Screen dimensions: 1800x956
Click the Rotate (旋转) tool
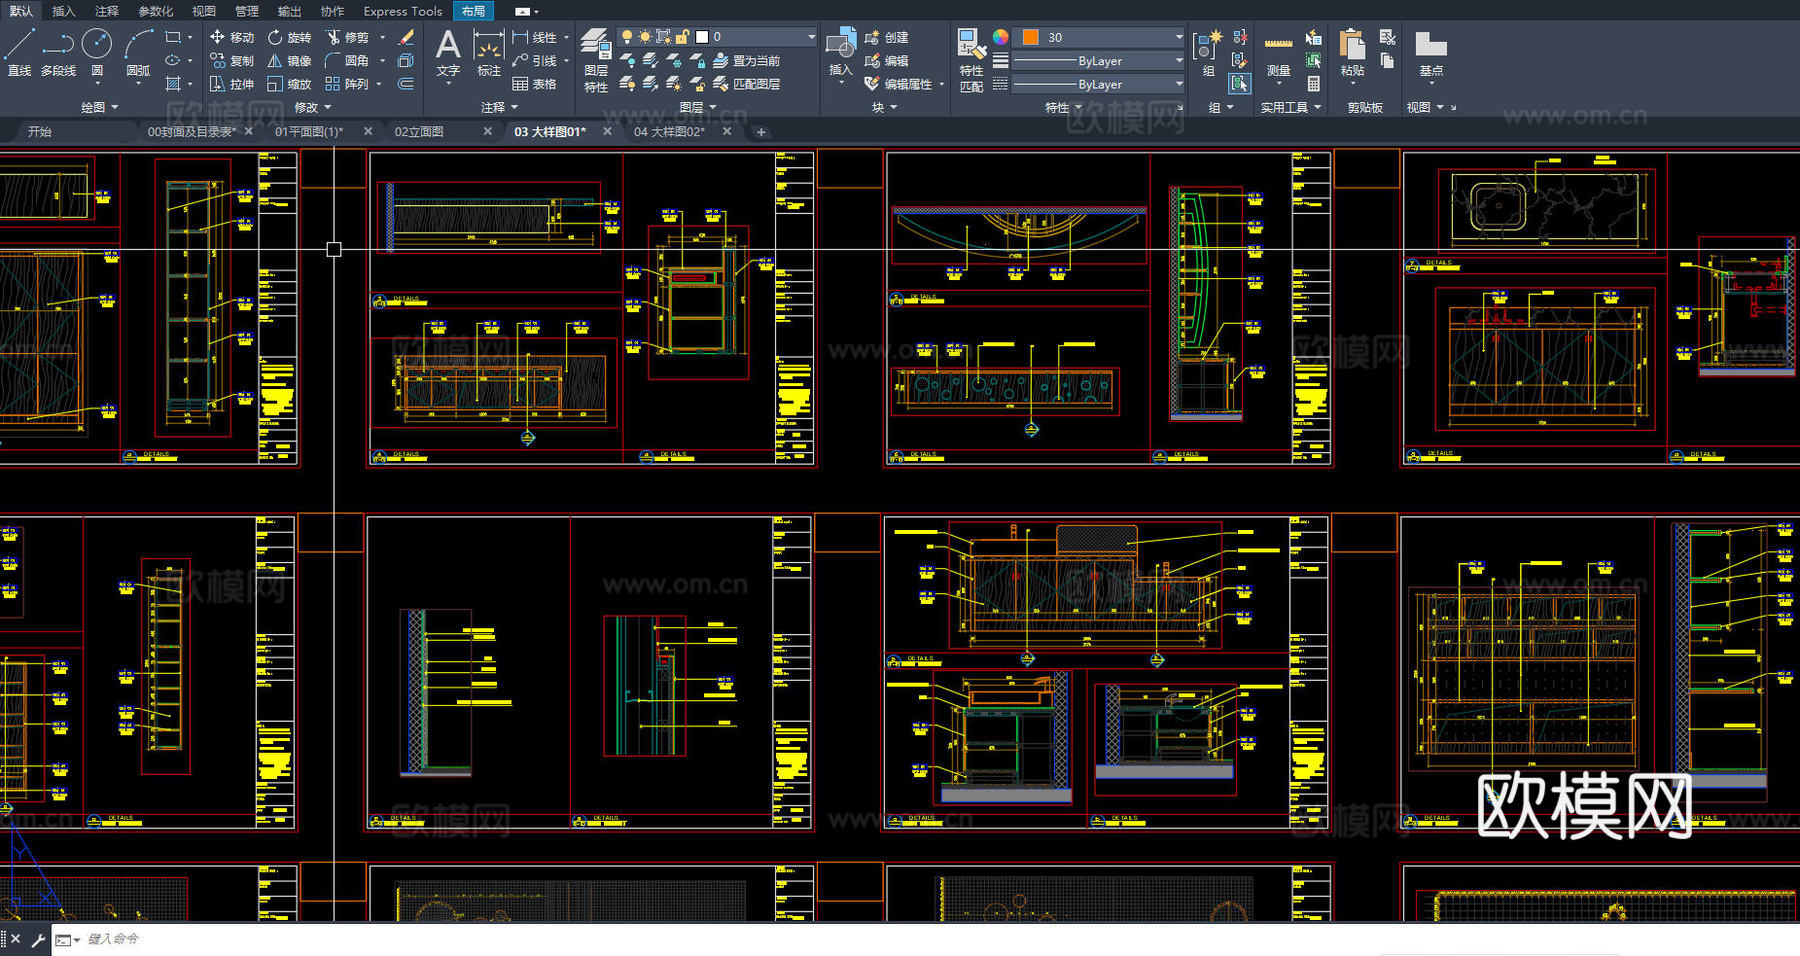[x=289, y=37]
